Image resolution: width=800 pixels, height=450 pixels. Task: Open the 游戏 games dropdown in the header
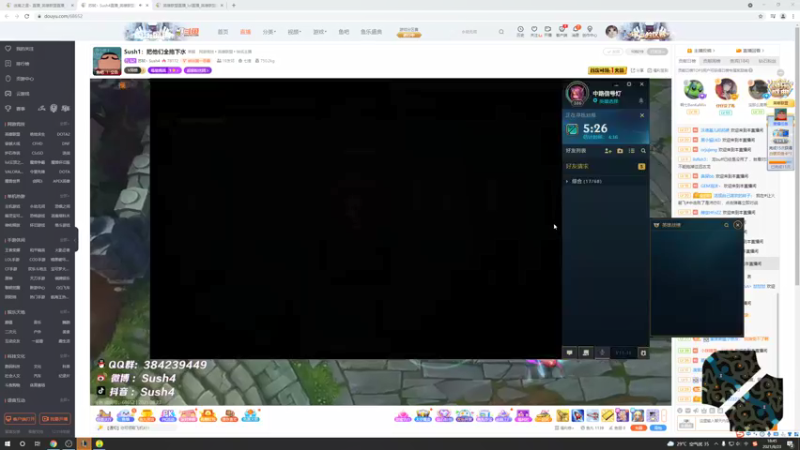point(319,32)
